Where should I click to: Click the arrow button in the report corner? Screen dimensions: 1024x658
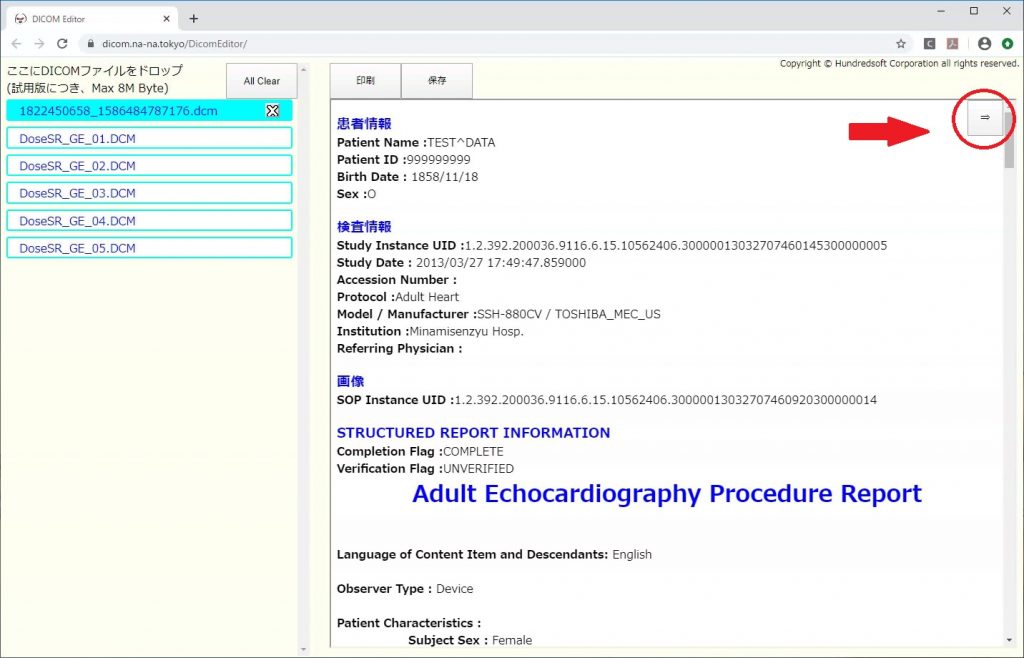(984, 118)
